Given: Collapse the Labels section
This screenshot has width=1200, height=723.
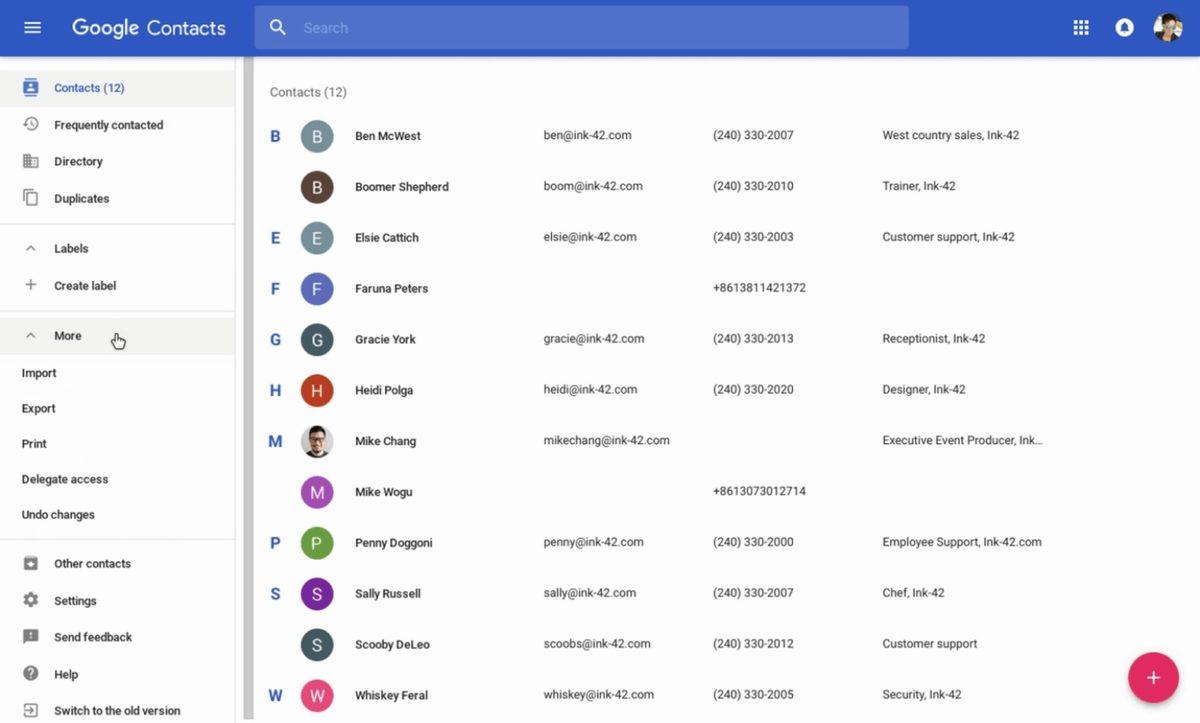Looking at the screenshot, I should pos(31,248).
